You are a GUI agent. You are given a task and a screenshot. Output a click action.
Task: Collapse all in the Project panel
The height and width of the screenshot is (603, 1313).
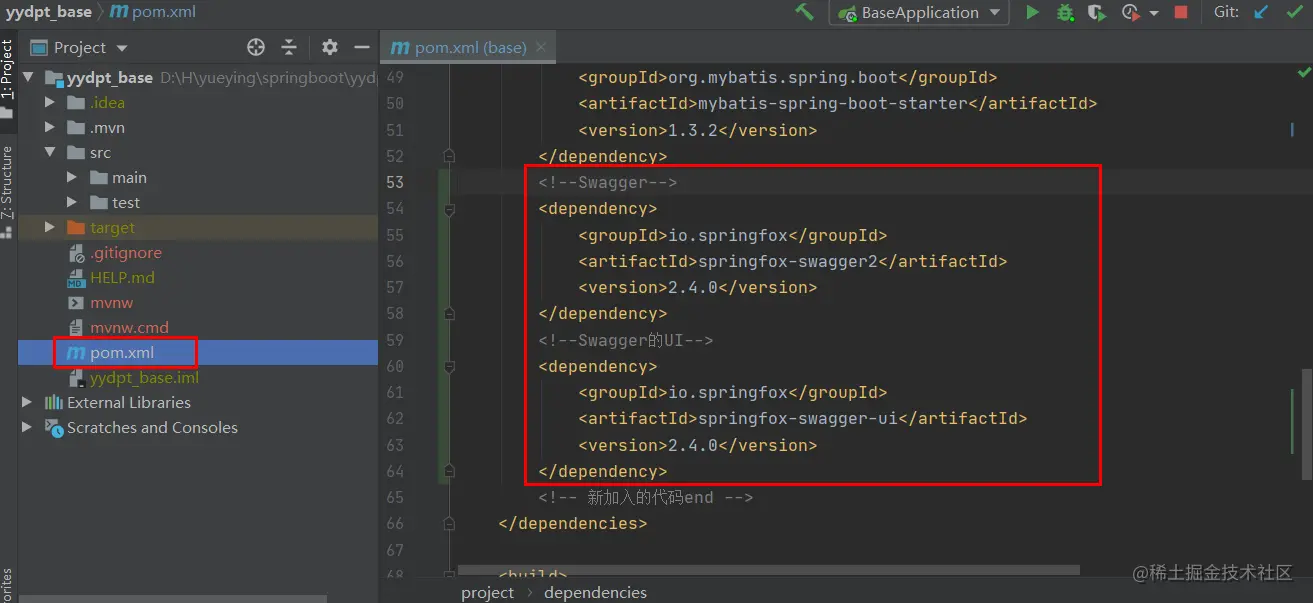pyautogui.click(x=289, y=47)
